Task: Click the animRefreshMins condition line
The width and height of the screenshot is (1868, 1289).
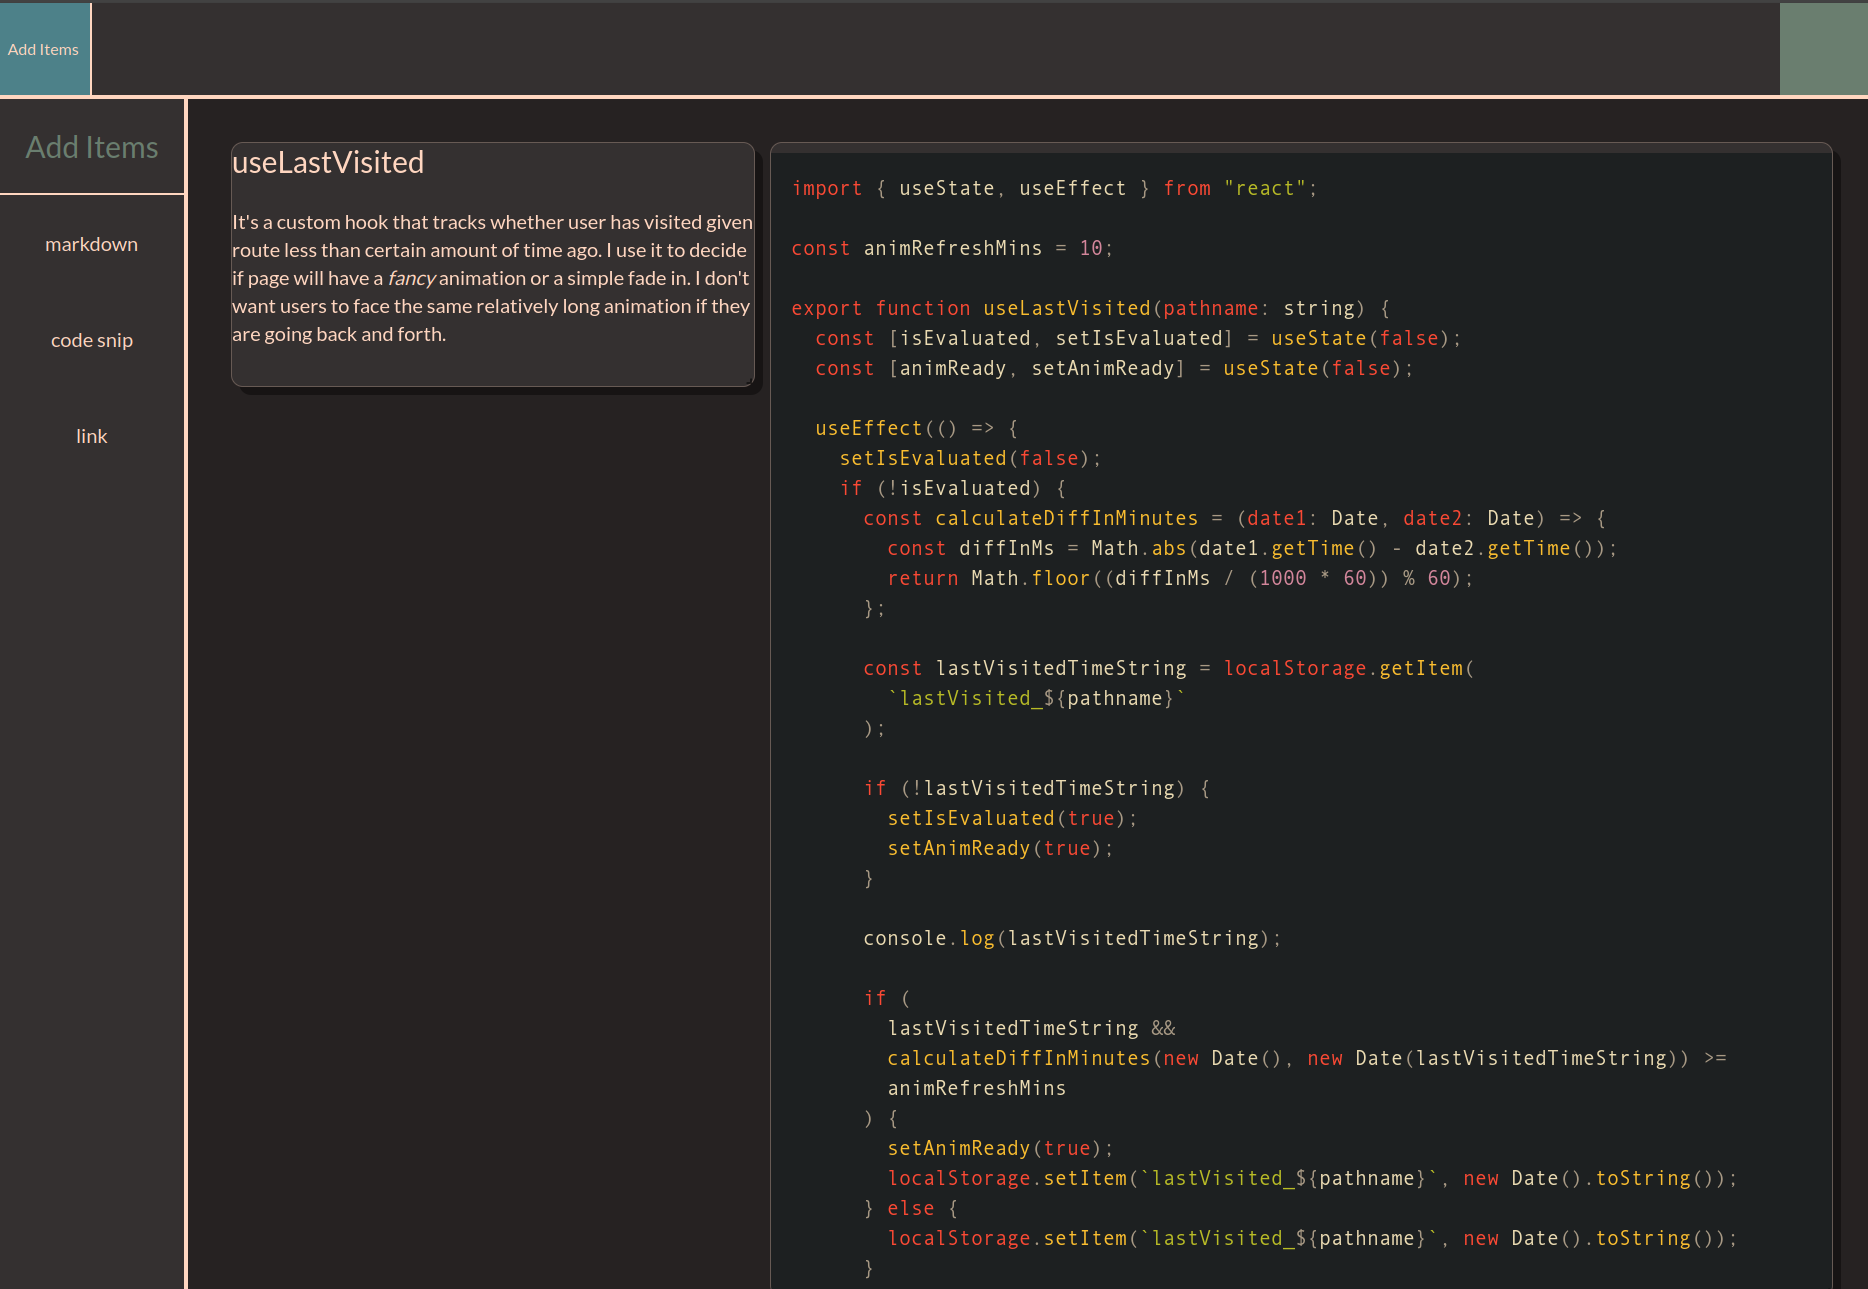Action: 977,1088
